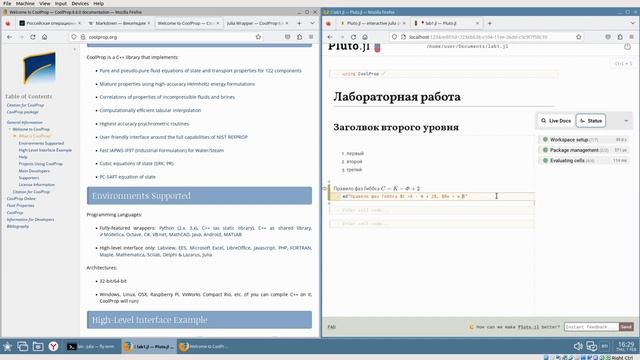Bookmark the localhost Pluto page
Viewport: 640px width, 360px height.
pos(578,37)
